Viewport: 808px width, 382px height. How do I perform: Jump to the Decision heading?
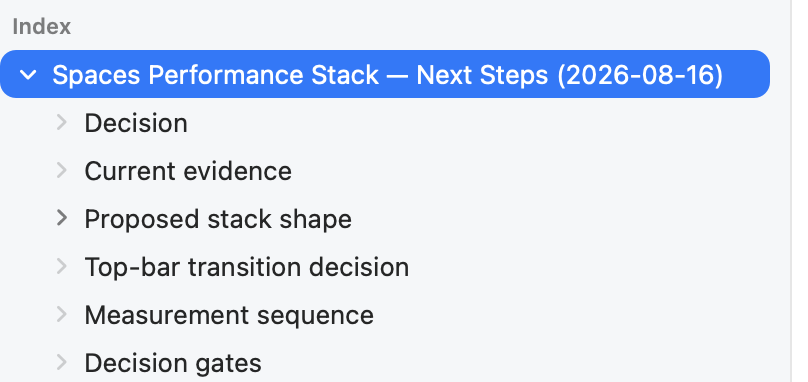(136, 124)
